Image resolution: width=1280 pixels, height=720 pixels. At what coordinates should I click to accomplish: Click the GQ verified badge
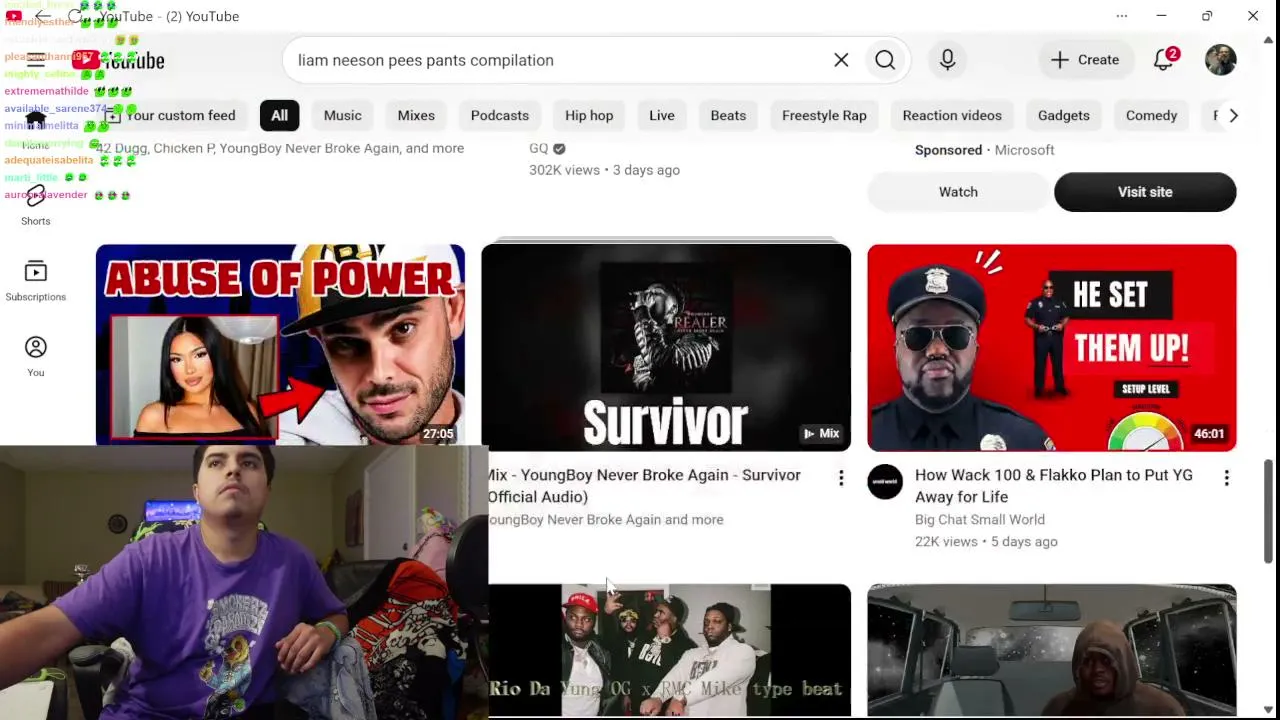click(559, 148)
